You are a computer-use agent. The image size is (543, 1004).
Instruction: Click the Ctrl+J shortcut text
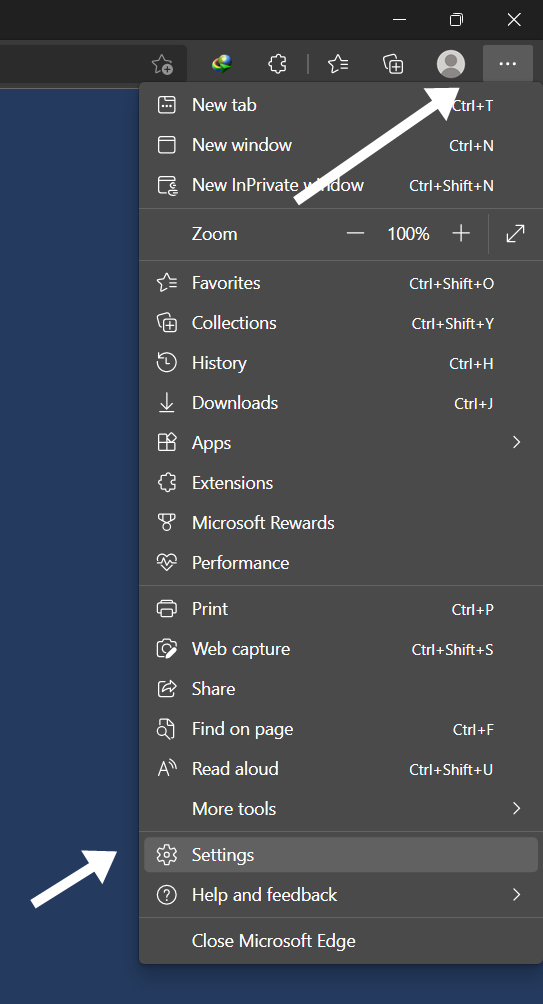[x=473, y=403]
